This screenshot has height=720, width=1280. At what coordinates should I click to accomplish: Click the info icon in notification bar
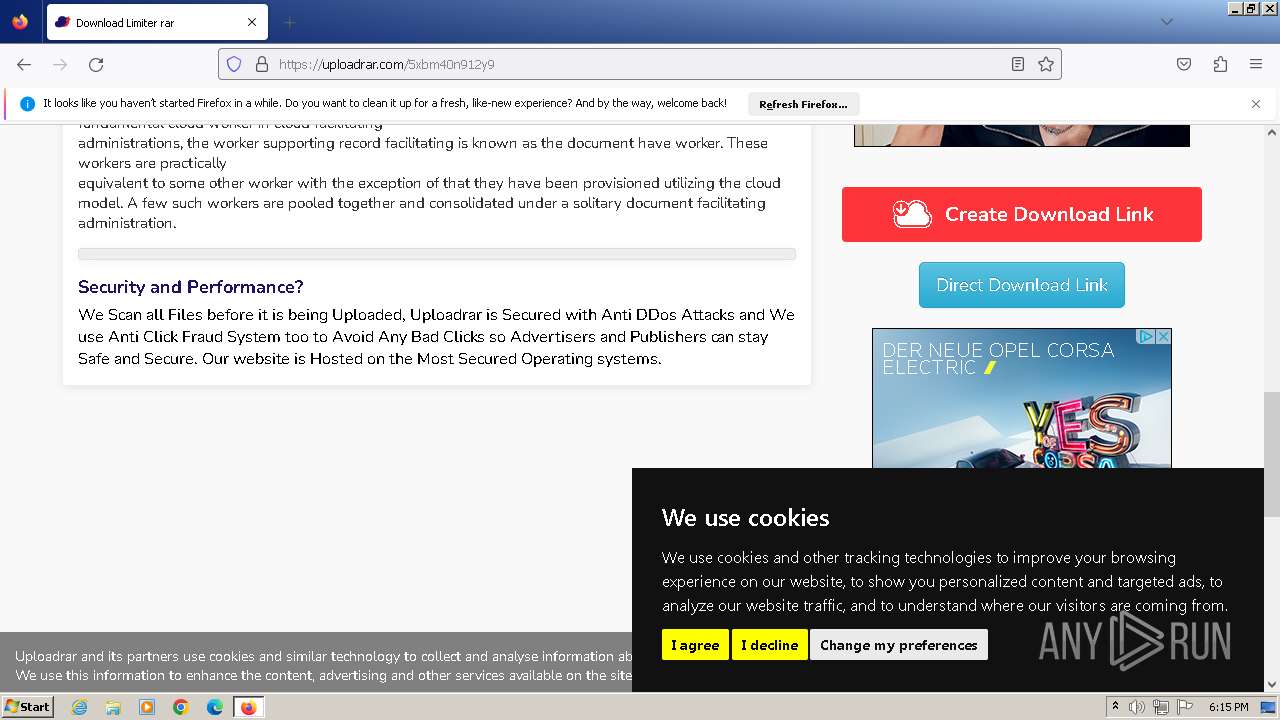[27, 104]
